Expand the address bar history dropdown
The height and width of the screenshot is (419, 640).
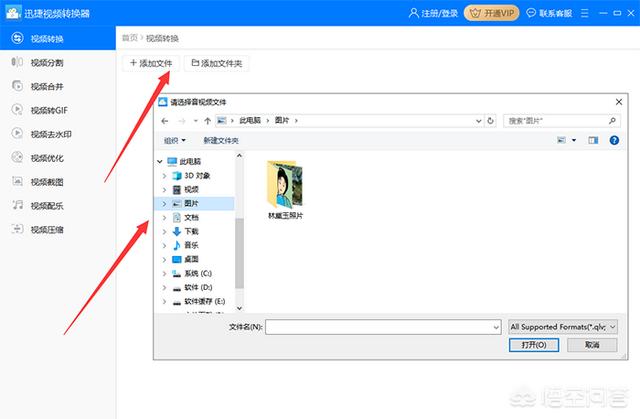point(478,121)
